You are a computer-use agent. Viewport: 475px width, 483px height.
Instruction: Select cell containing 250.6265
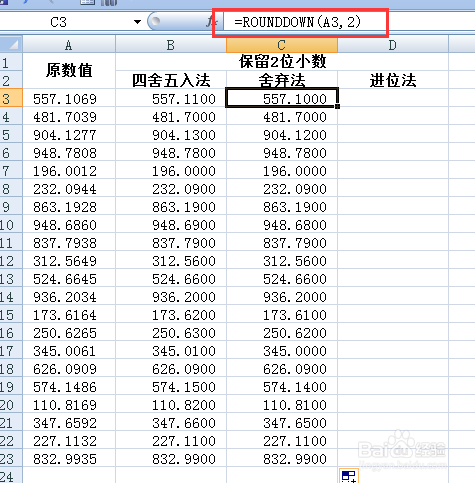69,333
